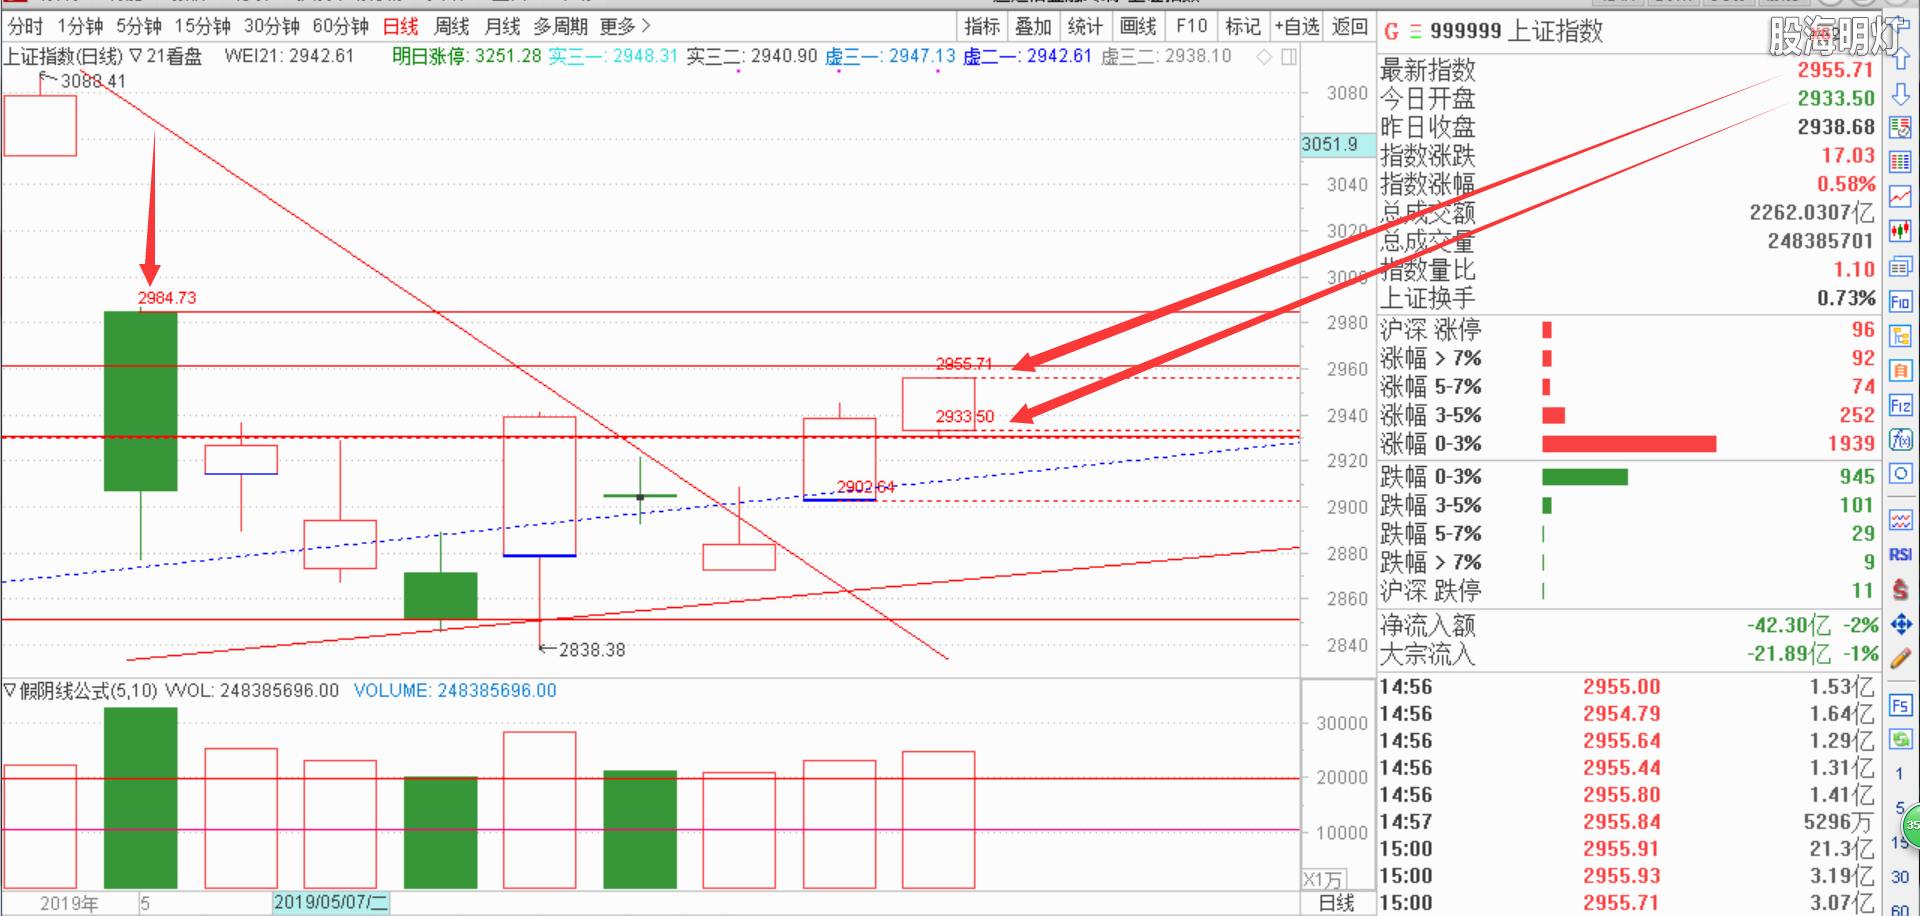The height and width of the screenshot is (916, 1920).
Task: Click the blue four-way move arrows icon
Action: point(1900,625)
